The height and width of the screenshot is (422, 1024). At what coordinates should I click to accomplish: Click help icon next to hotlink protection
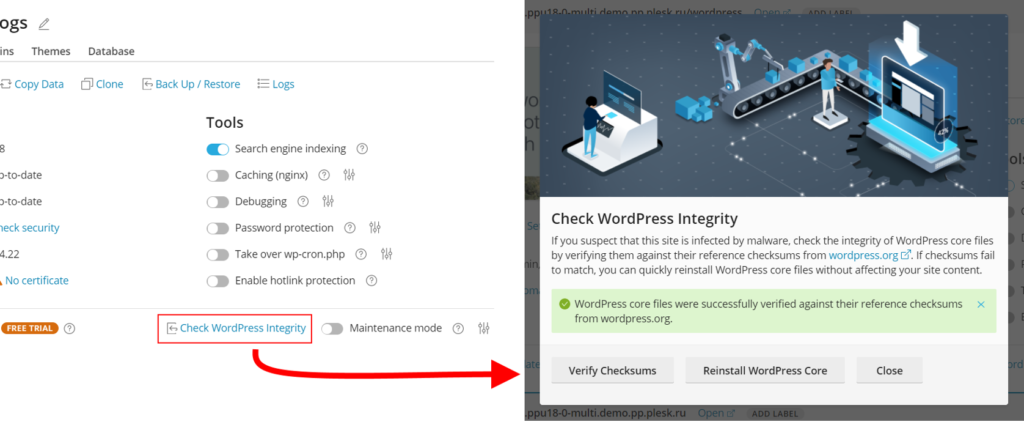tap(371, 281)
